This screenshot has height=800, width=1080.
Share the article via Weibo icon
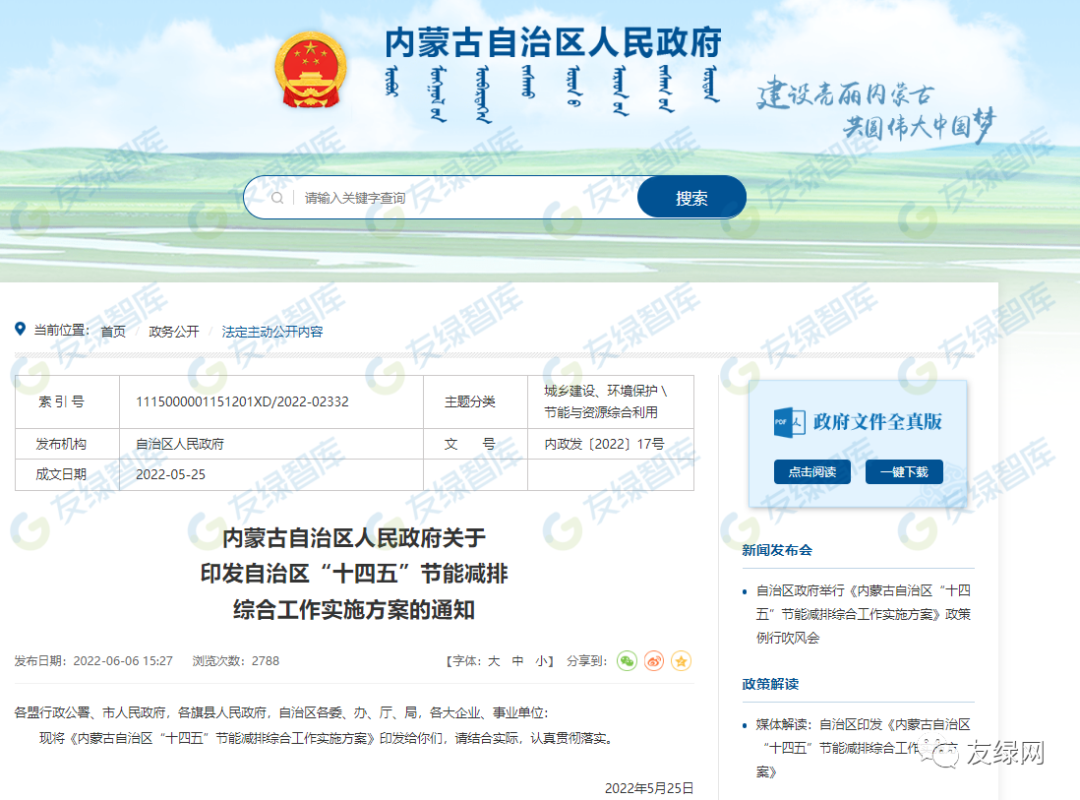click(x=654, y=661)
